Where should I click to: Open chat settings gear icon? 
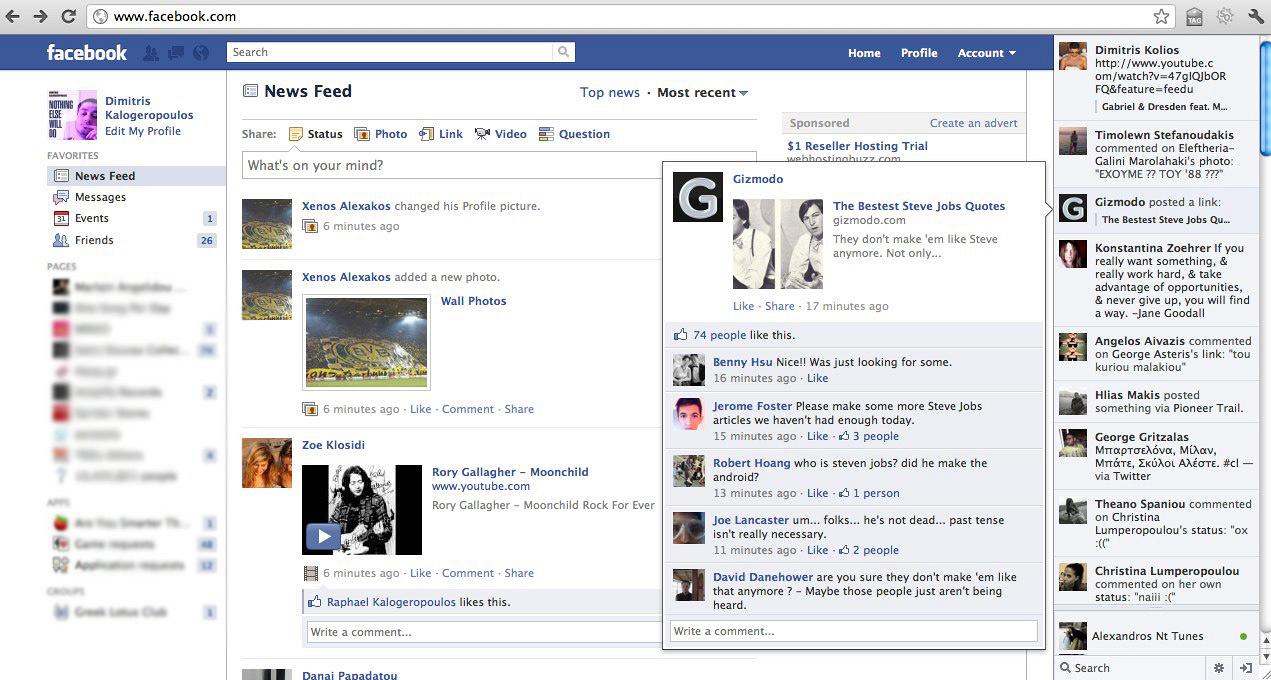1218,668
